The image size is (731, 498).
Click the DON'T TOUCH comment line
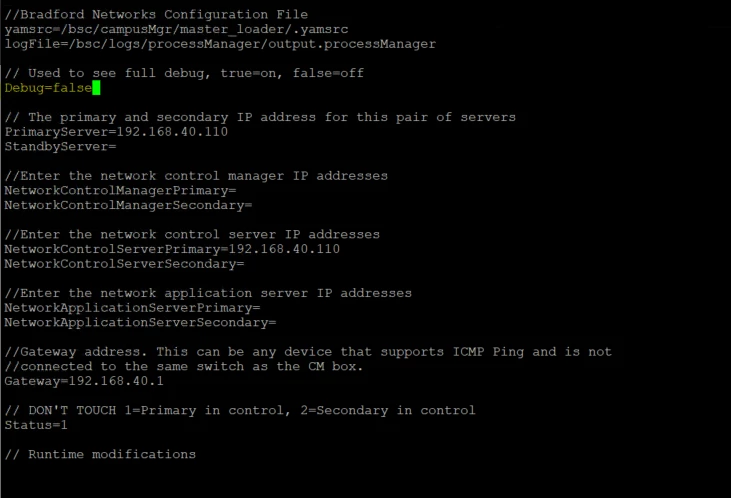tap(240, 410)
